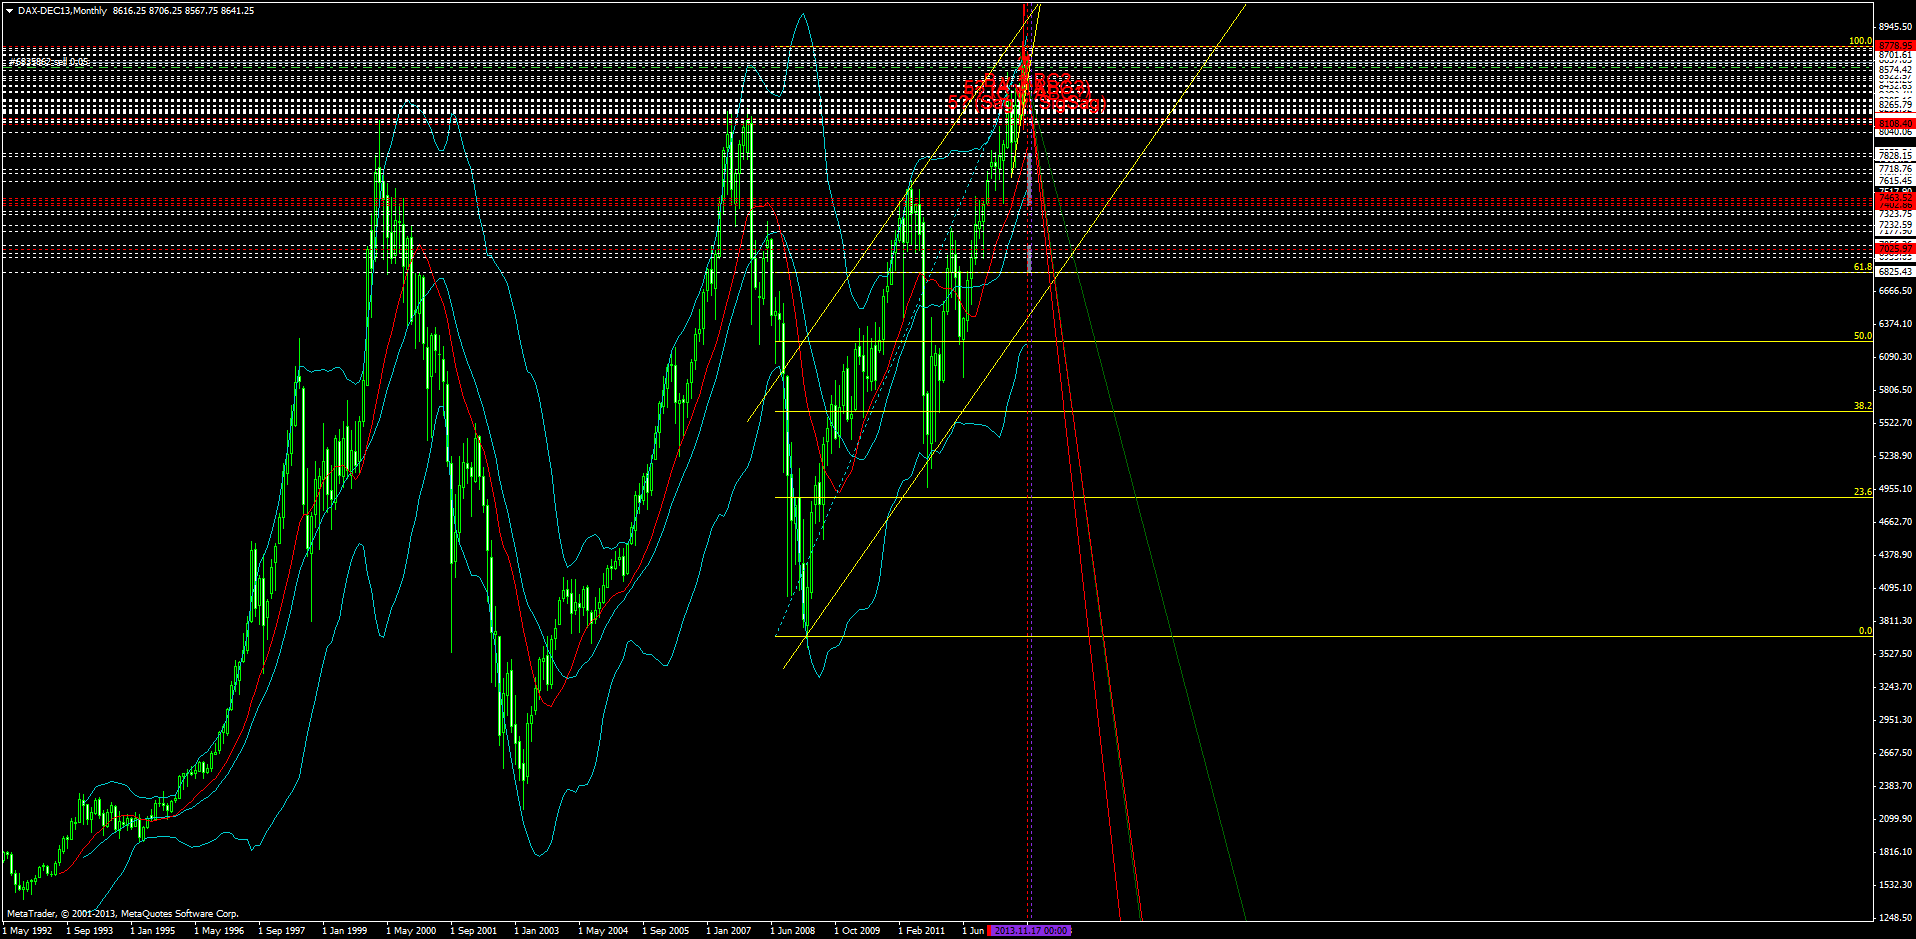Click the #683582 sell 0.05 order label
This screenshot has height=939, width=1916.
(47, 60)
